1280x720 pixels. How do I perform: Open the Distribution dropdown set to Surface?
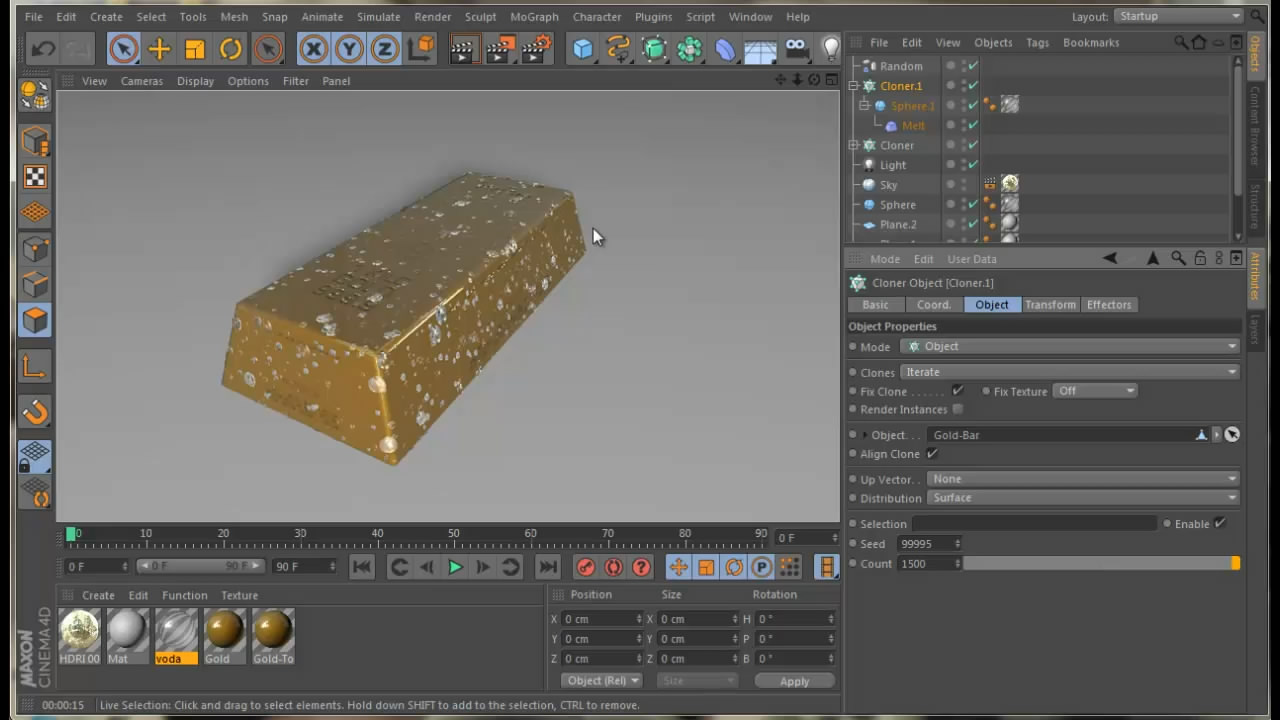(x=1083, y=498)
